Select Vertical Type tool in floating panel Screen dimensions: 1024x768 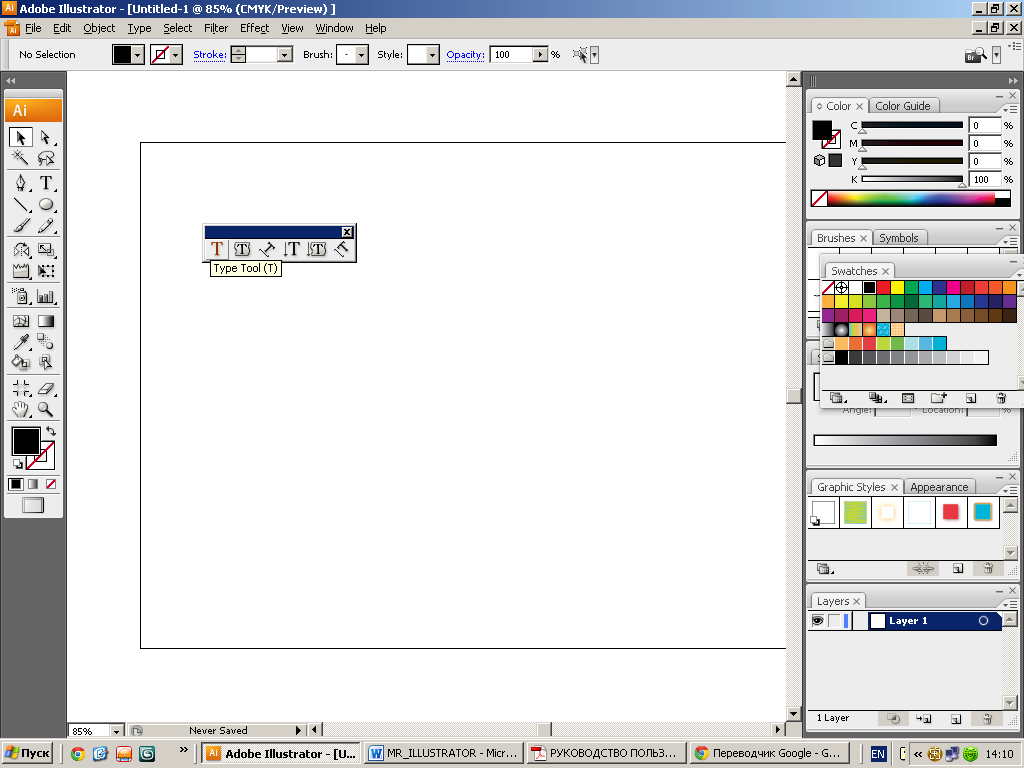(291, 249)
